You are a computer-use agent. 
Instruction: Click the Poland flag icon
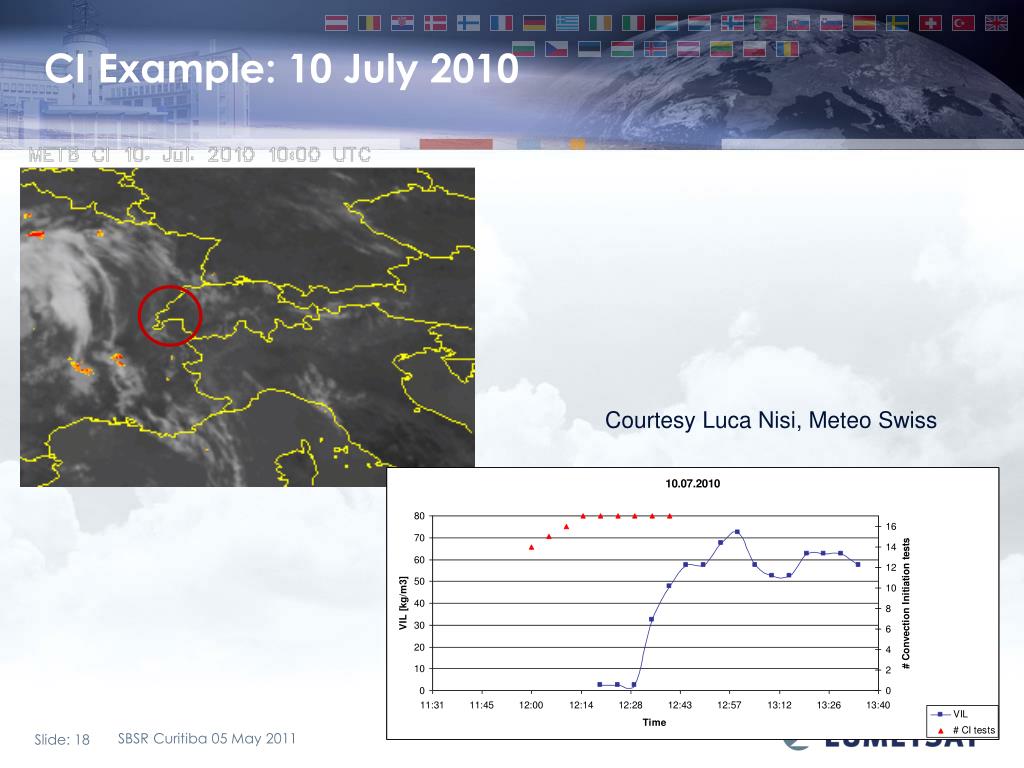pos(754,49)
